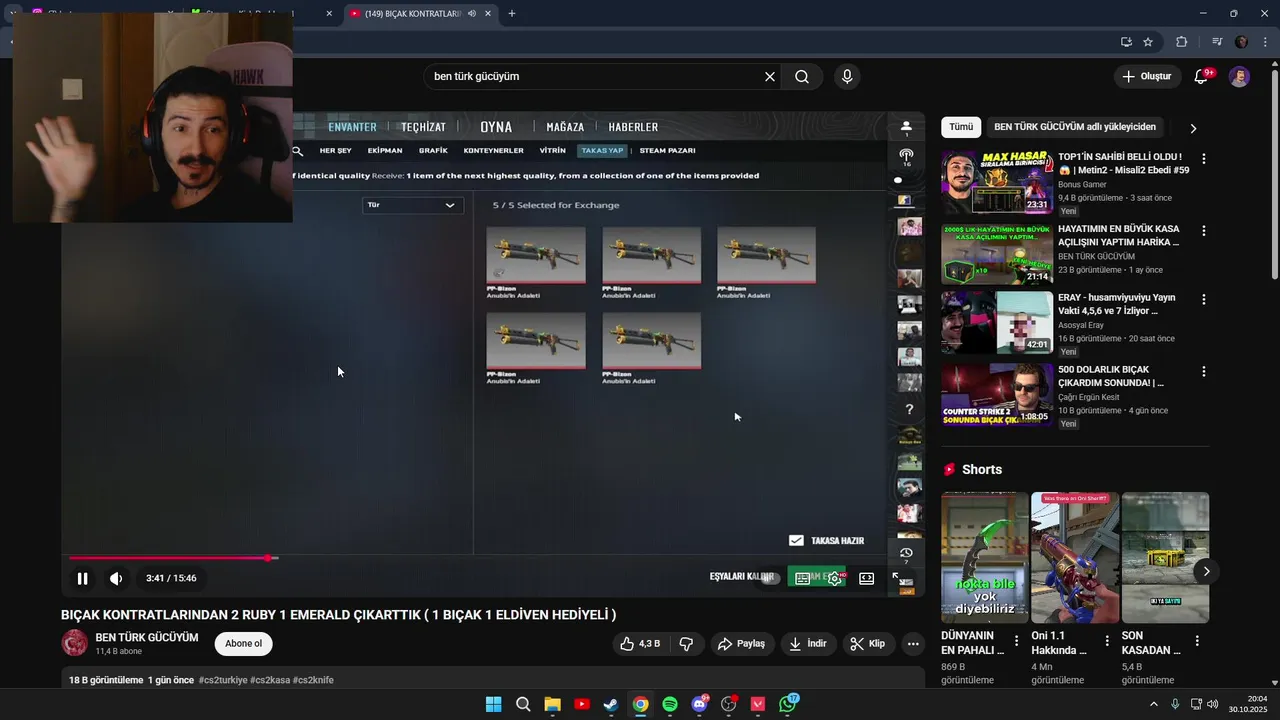Open Spotify from taskbar
The image size is (1280, 720).
(x=670, y=704)
